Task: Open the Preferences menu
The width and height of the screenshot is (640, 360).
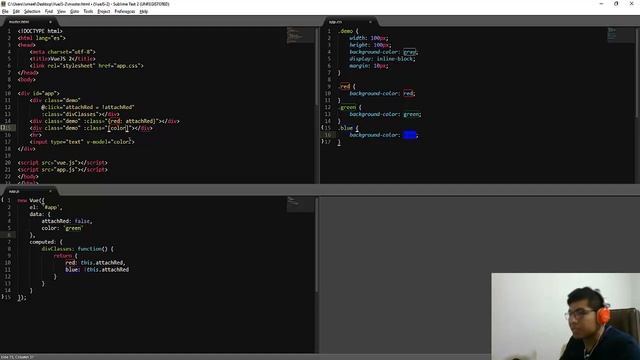Action: click(x=124, y=11)
